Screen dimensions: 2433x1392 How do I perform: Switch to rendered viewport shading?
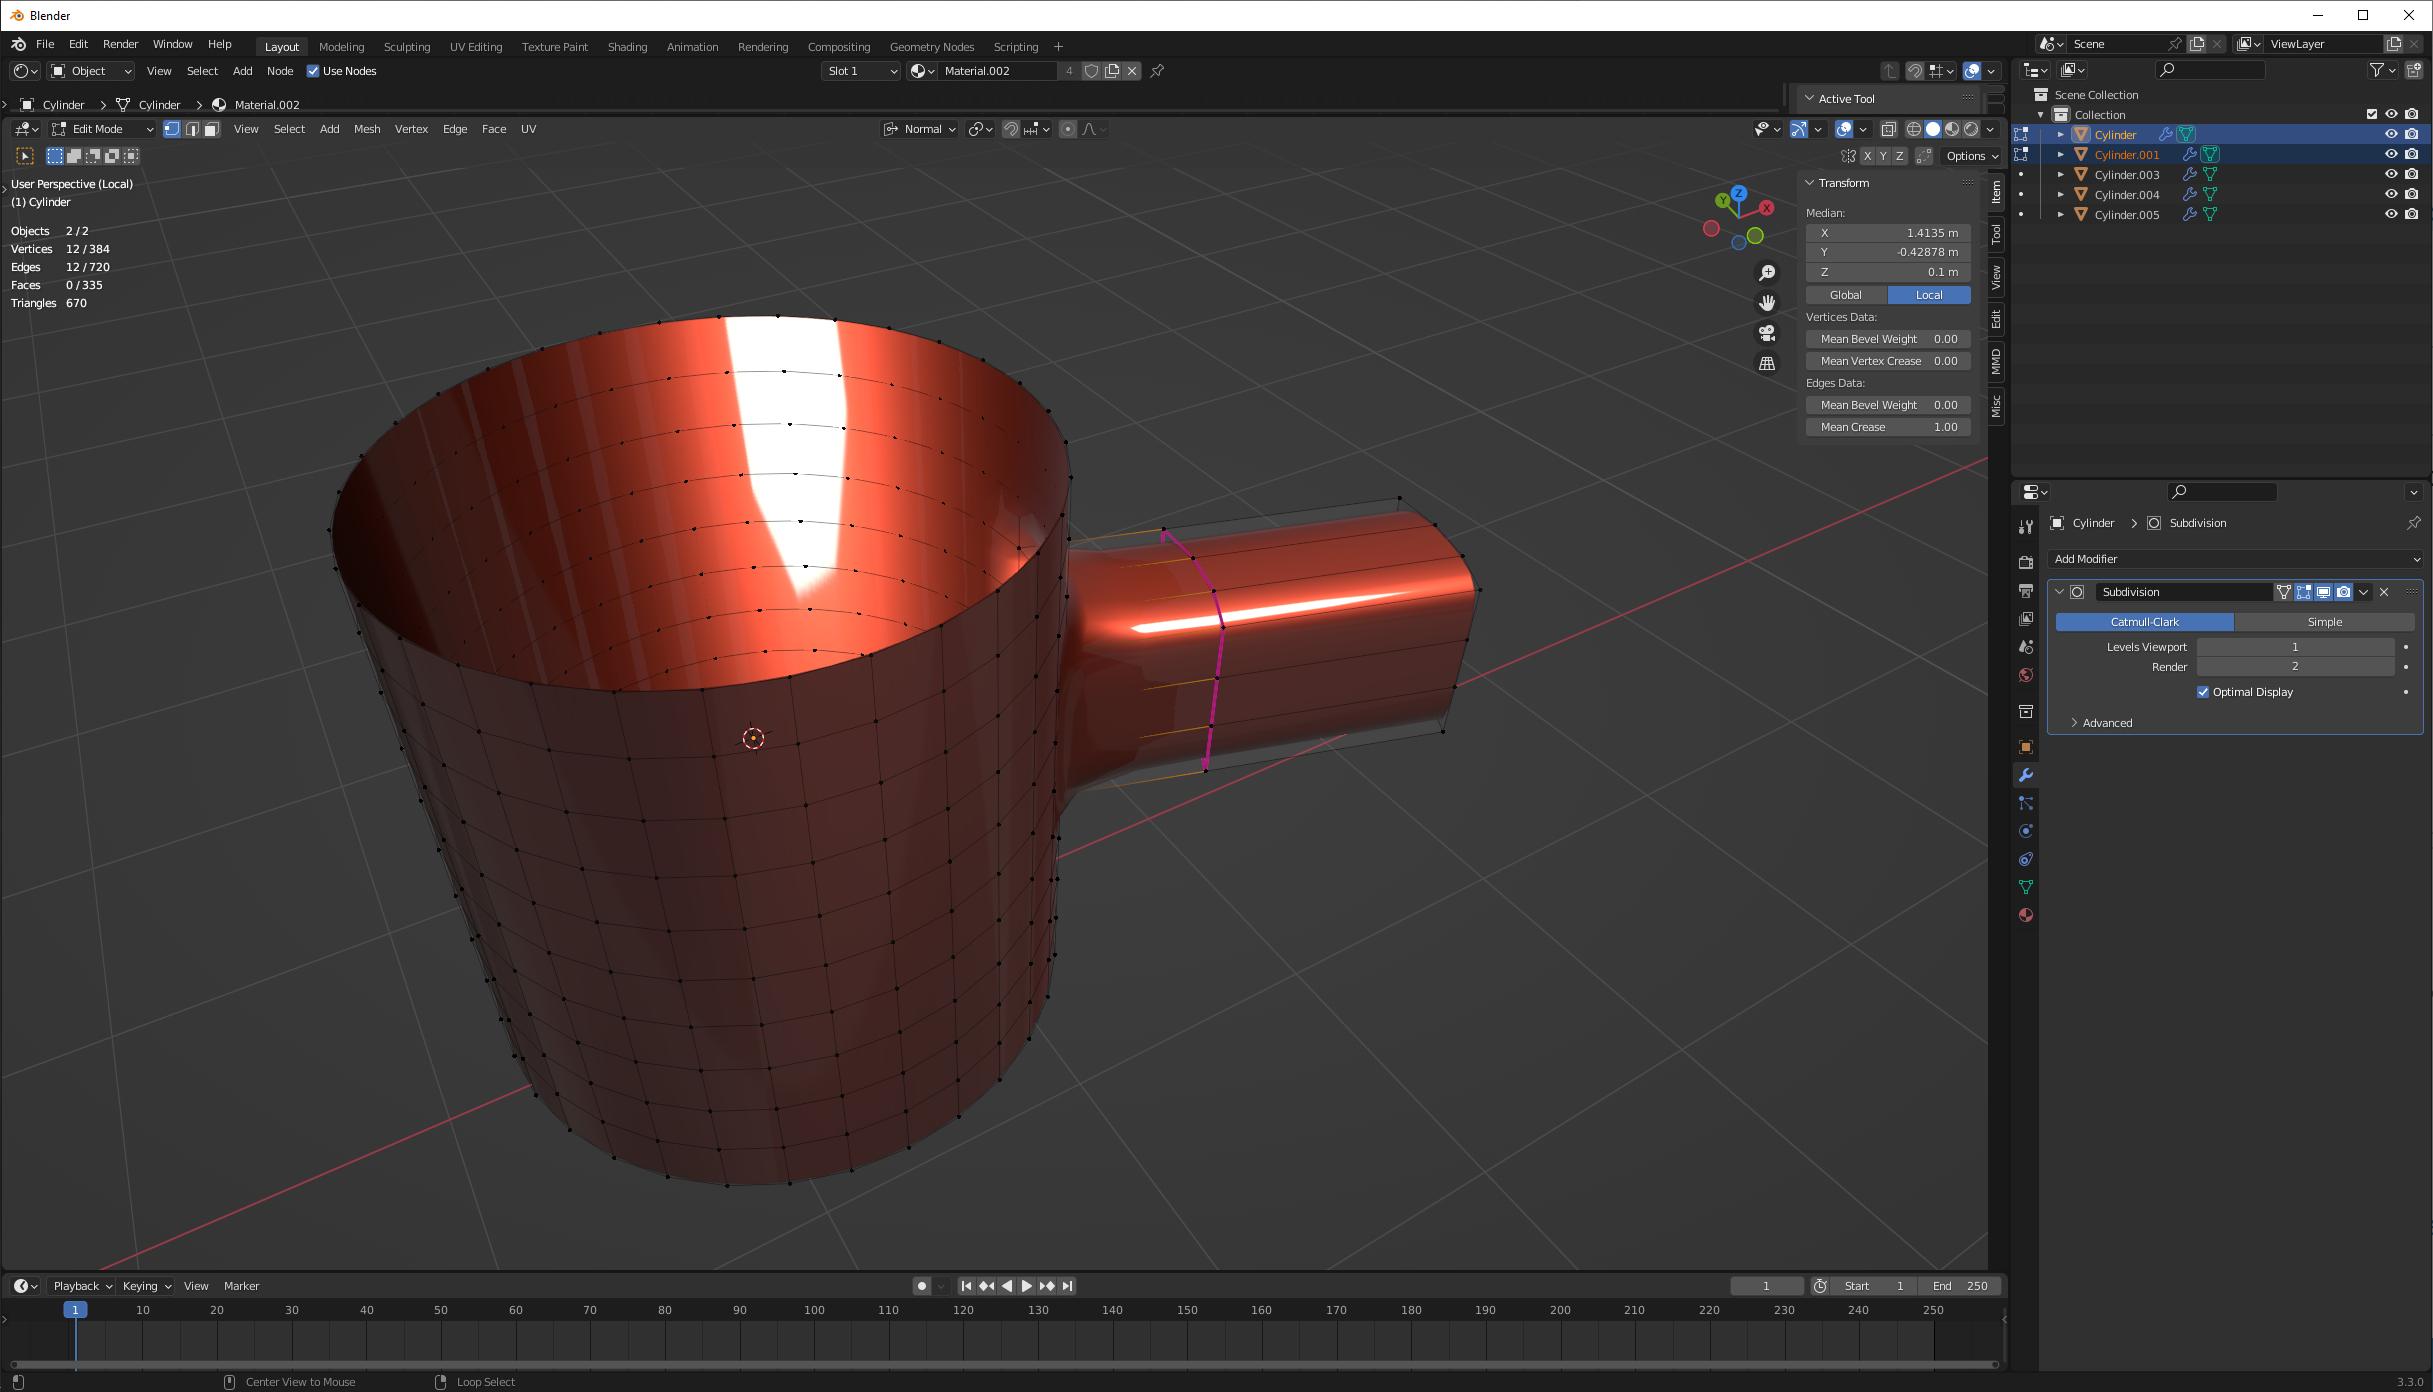pyautogui.click(x=1970, y=129)
